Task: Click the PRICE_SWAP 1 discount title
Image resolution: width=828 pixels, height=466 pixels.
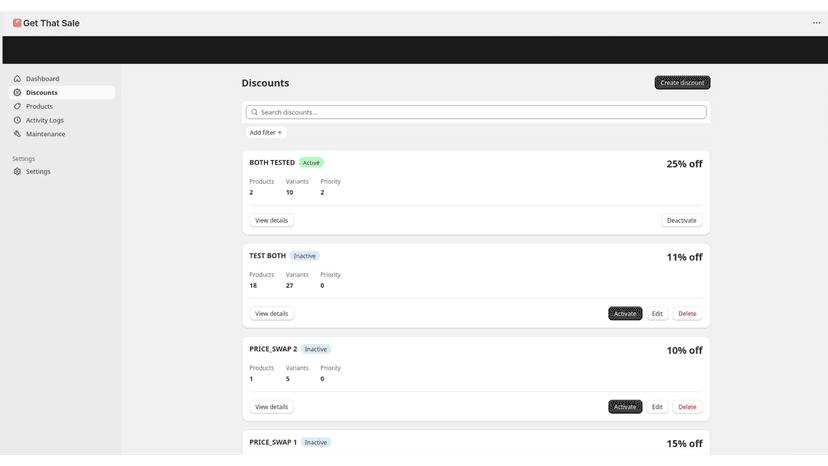Action: [273, 442]
